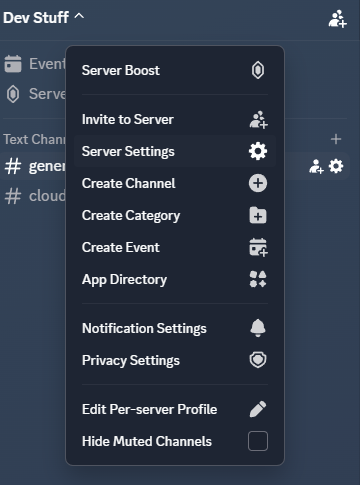The image size is (360, 485).
Task: Click the Hide Muted Channels label
Action: click(x=147, y=441)
